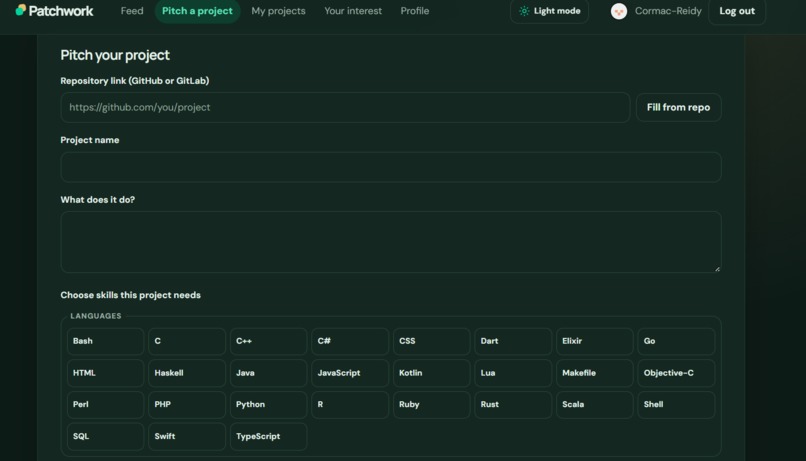Image resolution: width=806 pixels, height=461 pixels.
Task: Choose the Objective-C skill
Action: coord(676,373)
